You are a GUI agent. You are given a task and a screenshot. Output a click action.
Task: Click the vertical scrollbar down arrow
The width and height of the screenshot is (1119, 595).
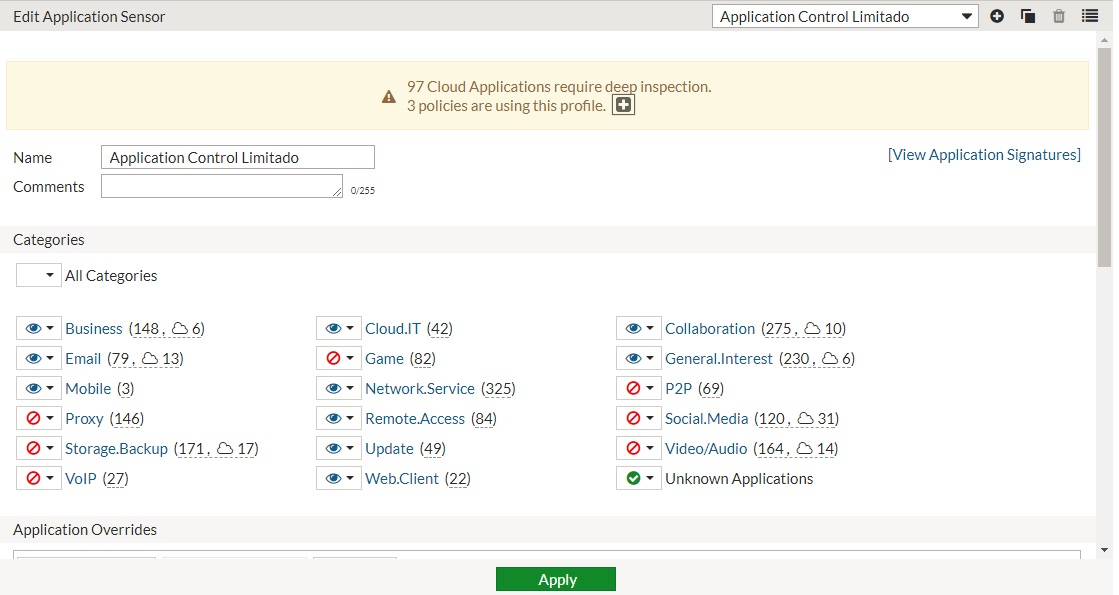1104,549
